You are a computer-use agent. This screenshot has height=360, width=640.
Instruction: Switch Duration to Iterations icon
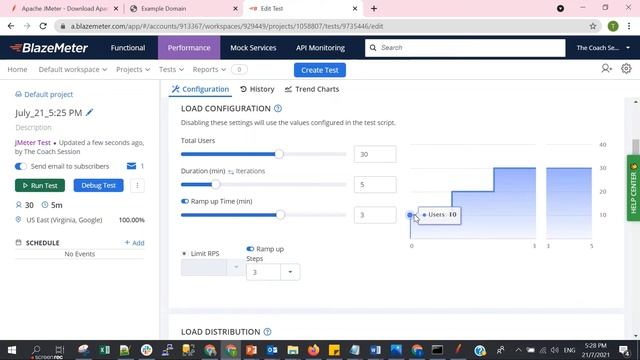pyautogui.click(x=231, y=171)
